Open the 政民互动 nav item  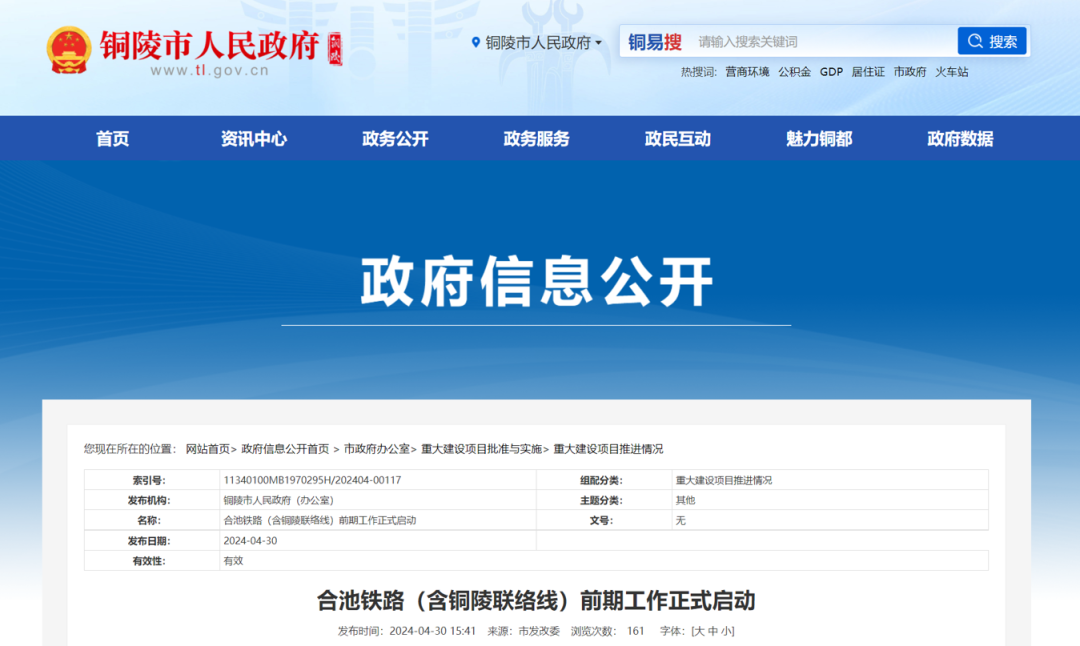point(677,138)
